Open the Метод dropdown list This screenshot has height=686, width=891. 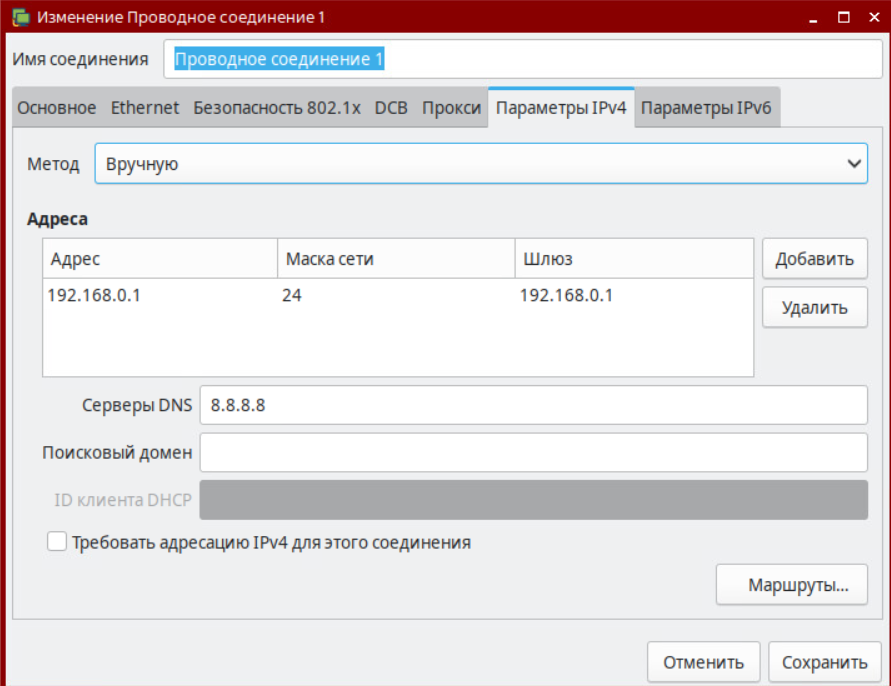point(481,164)
